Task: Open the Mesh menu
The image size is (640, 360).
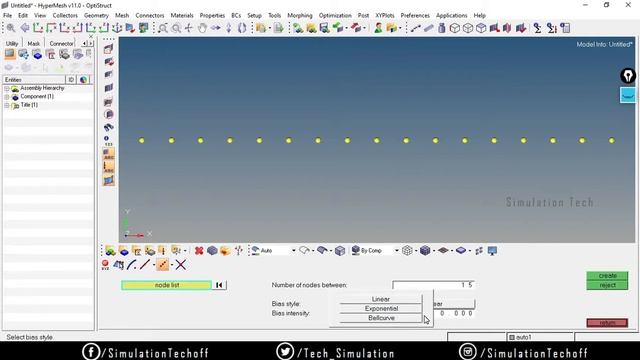Action: point(122,16)
